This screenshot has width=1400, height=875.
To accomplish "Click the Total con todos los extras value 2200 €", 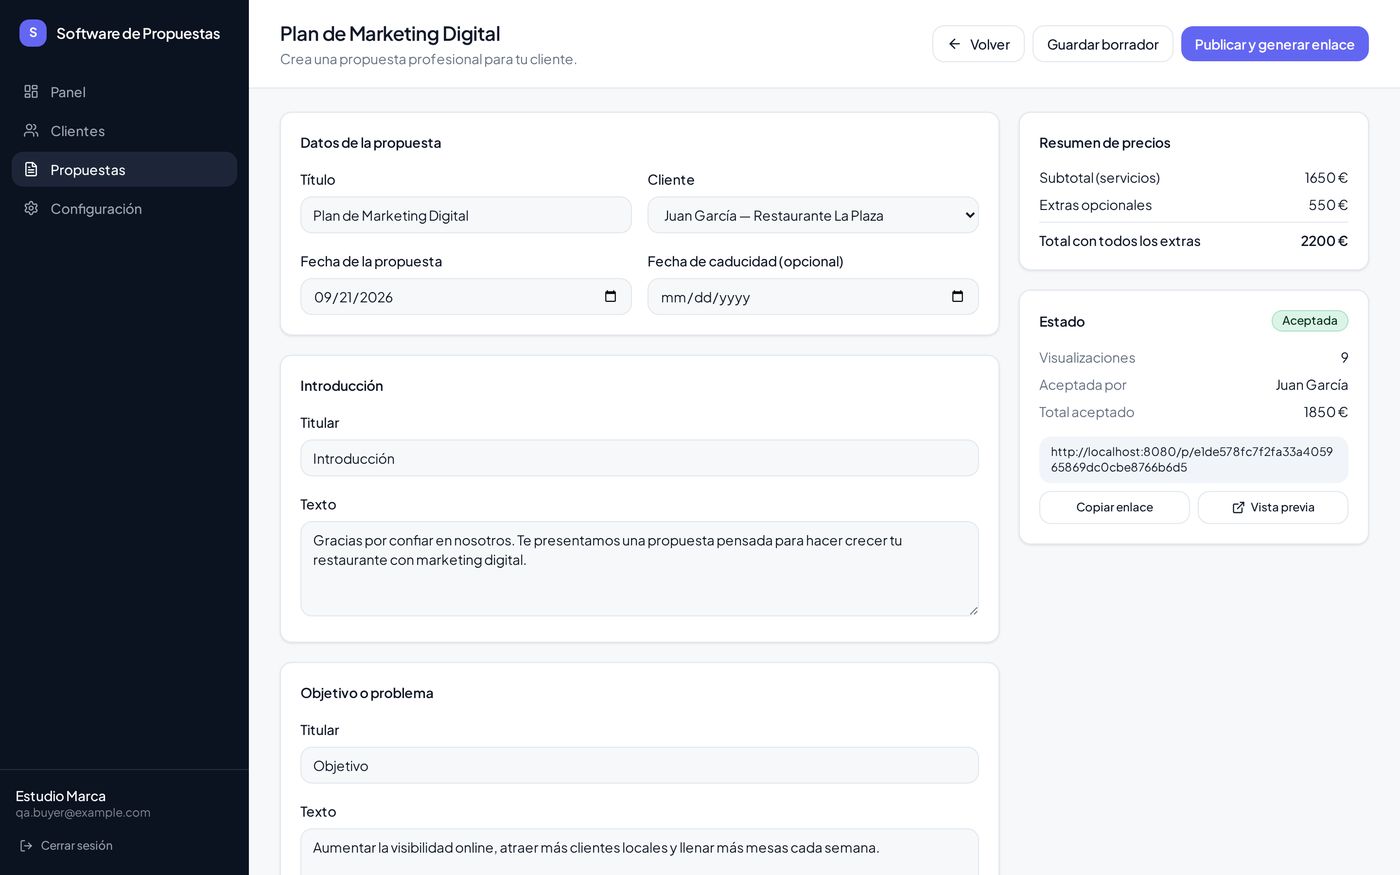I will [1324, 241].
